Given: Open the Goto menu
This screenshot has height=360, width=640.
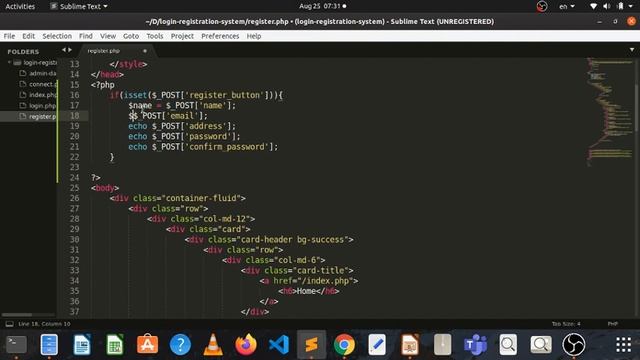Looking at the screenshot, I should tap(131, 36).
